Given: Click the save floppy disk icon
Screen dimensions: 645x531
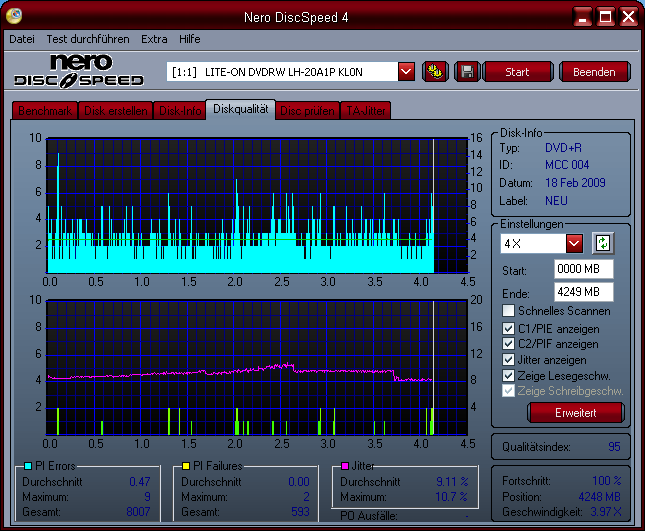Looking at the screenshot, I should (465, 71).
